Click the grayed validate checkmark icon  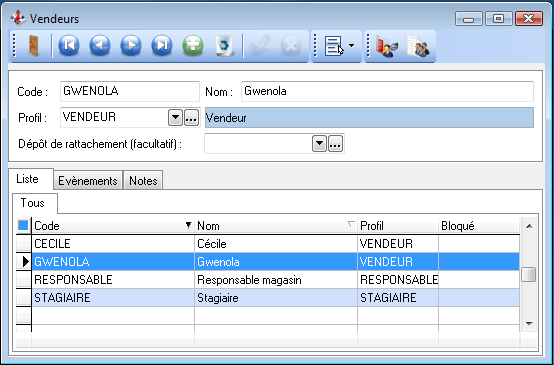[x=260, y=46]
